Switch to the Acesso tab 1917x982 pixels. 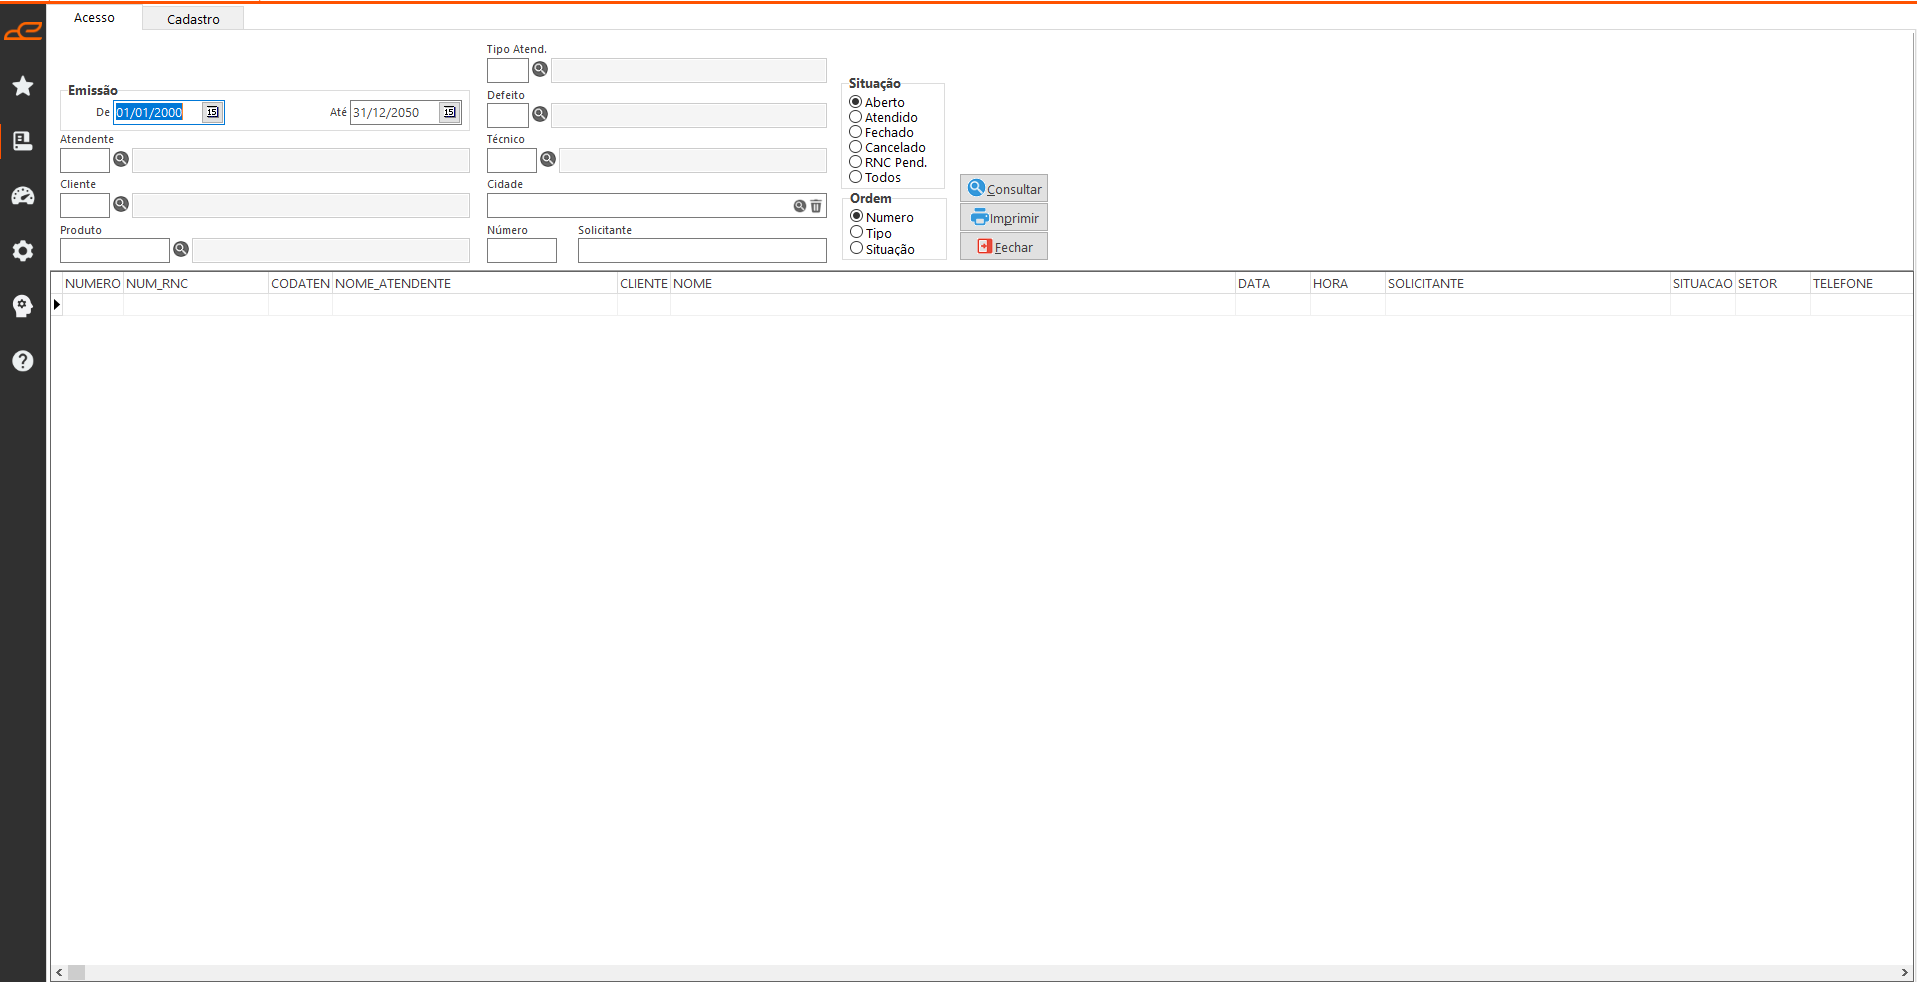click(x=94, y=18)
